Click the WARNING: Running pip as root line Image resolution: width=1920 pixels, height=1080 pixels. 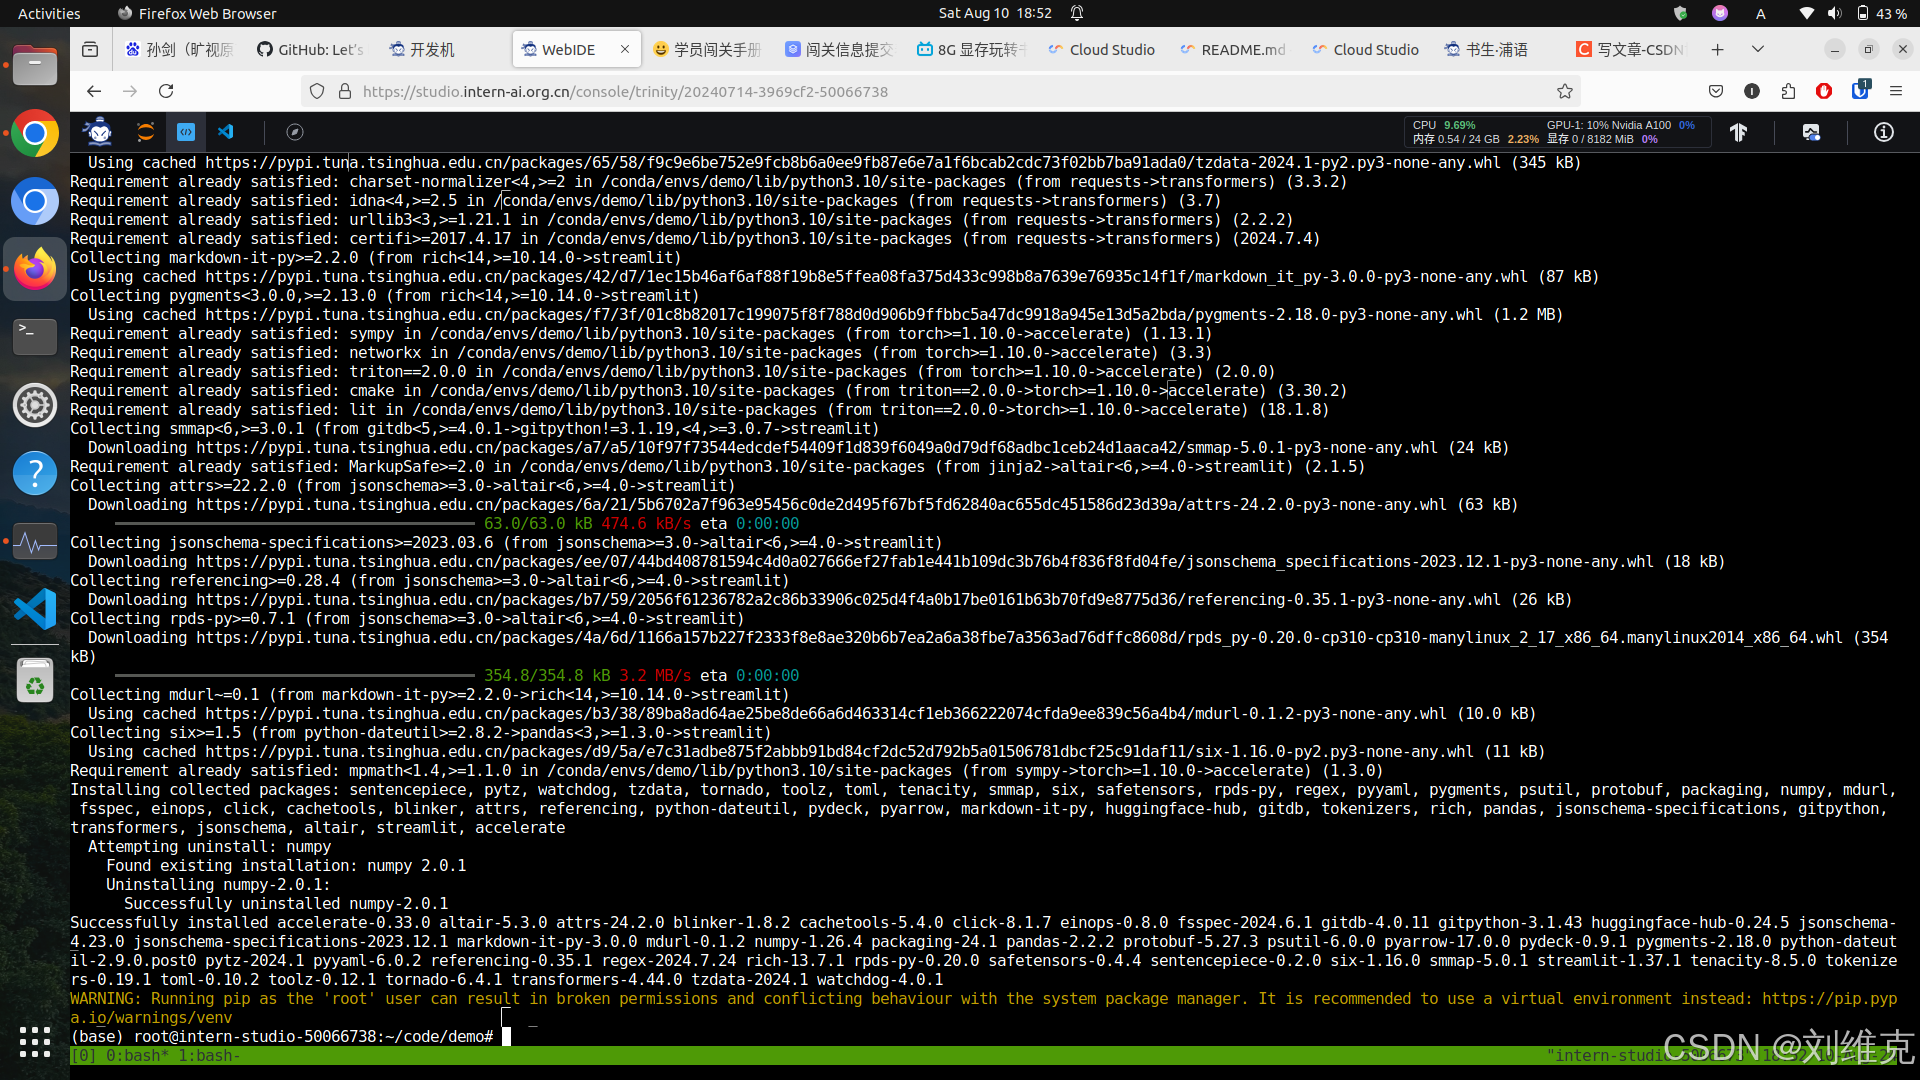984,1008
